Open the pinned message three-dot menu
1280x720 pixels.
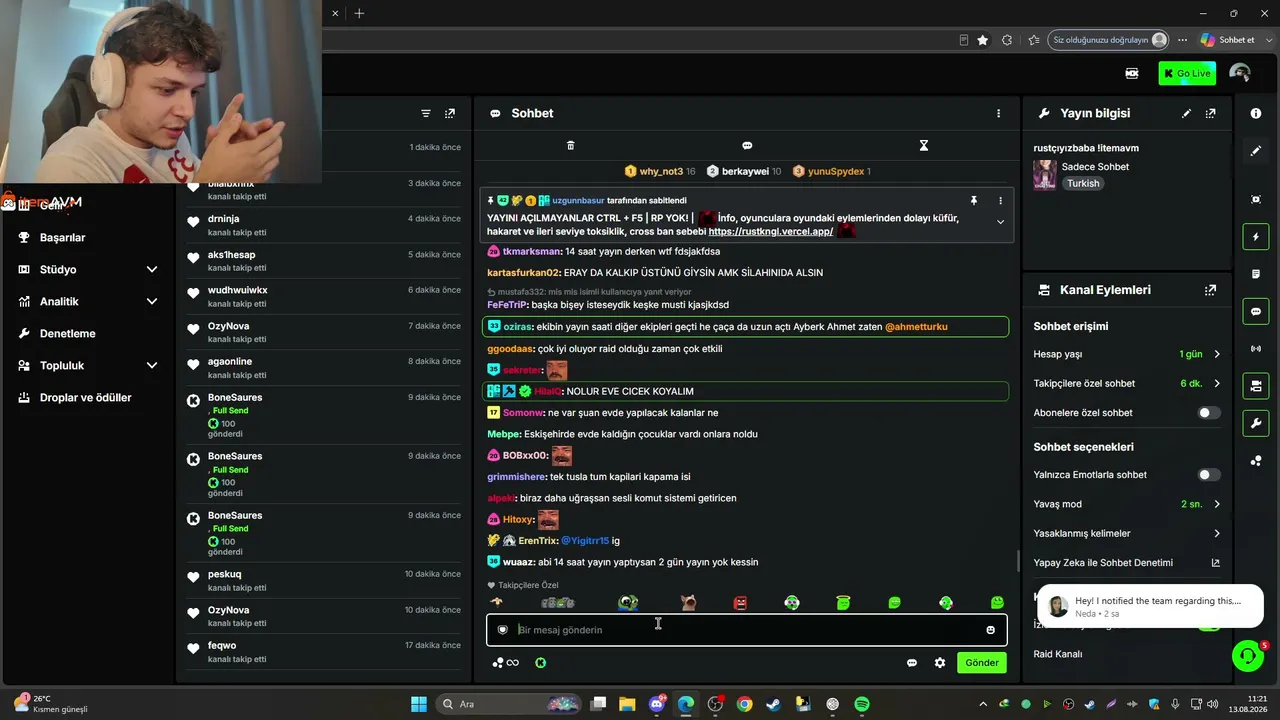(x=1000, y=201)
